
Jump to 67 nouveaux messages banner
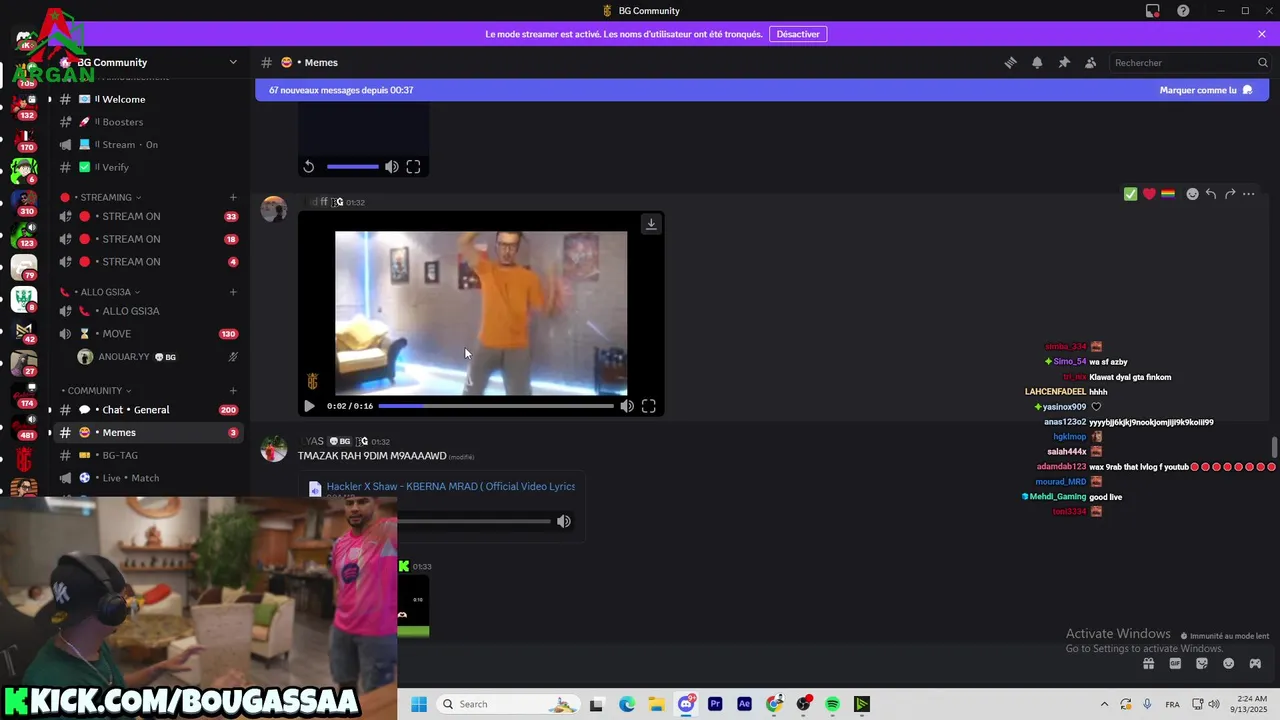341,90
